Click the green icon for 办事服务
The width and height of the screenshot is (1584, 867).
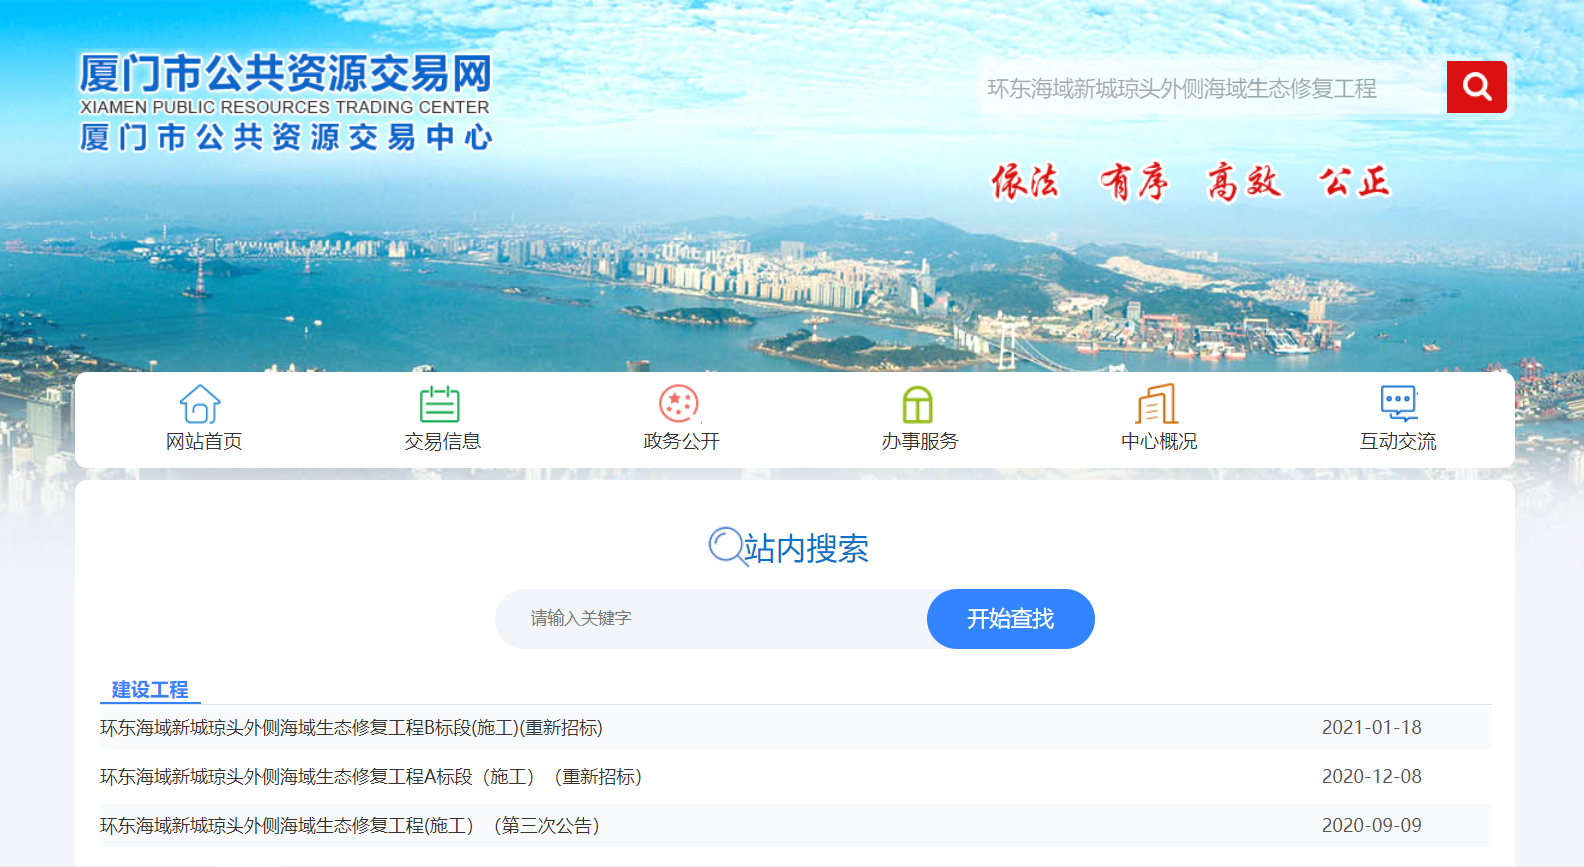pos(917,404)
